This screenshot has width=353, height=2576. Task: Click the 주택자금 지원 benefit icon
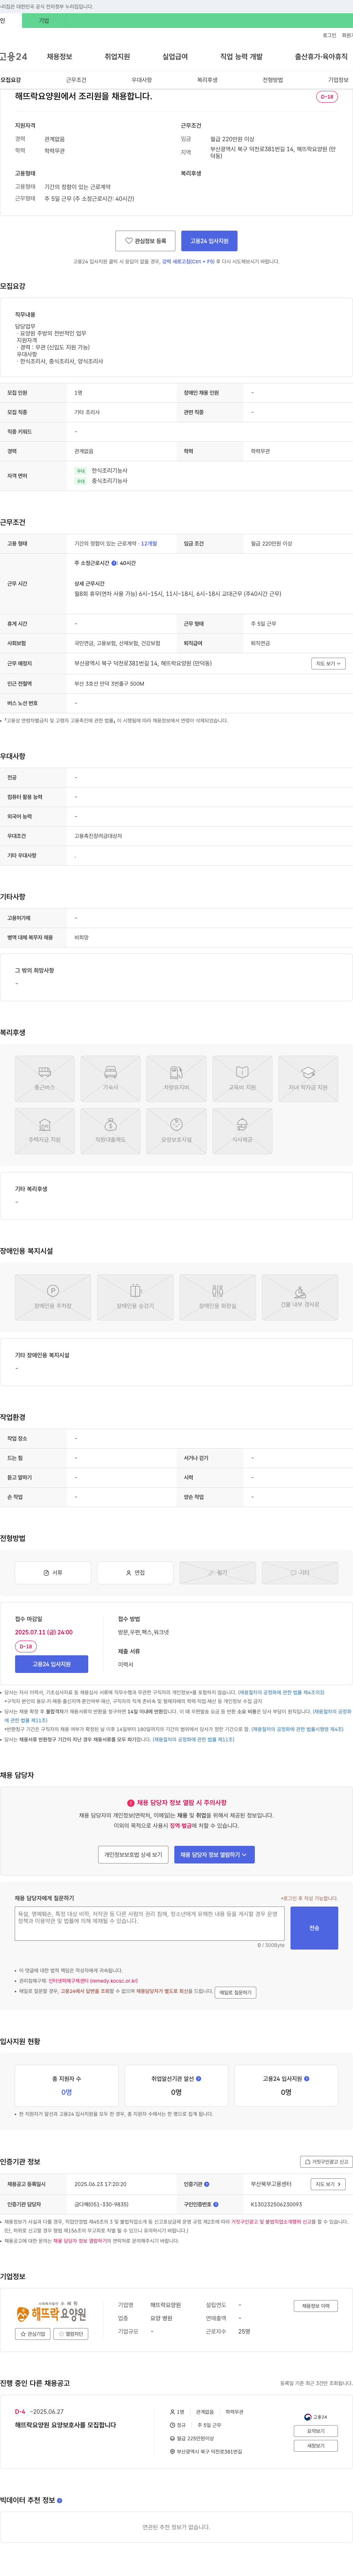pos(44,1131)
